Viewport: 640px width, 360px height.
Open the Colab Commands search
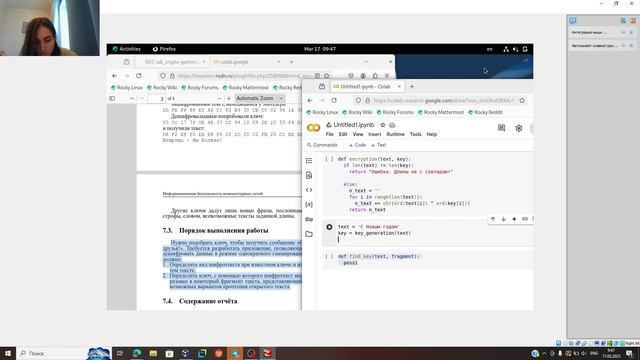pos(322,145)
